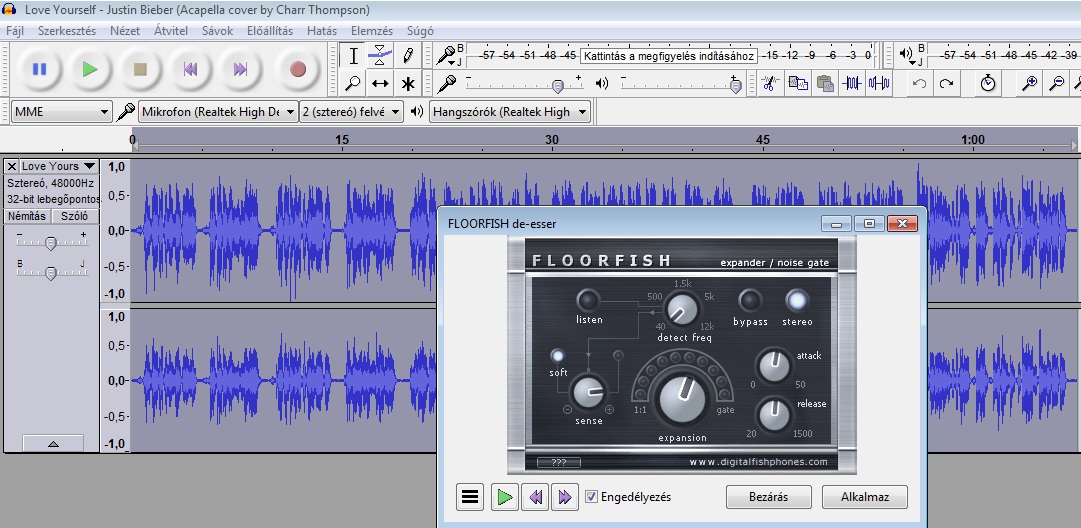
Task: Open the Hangszórók playback device dropdown
Action: tap(510, 112)
